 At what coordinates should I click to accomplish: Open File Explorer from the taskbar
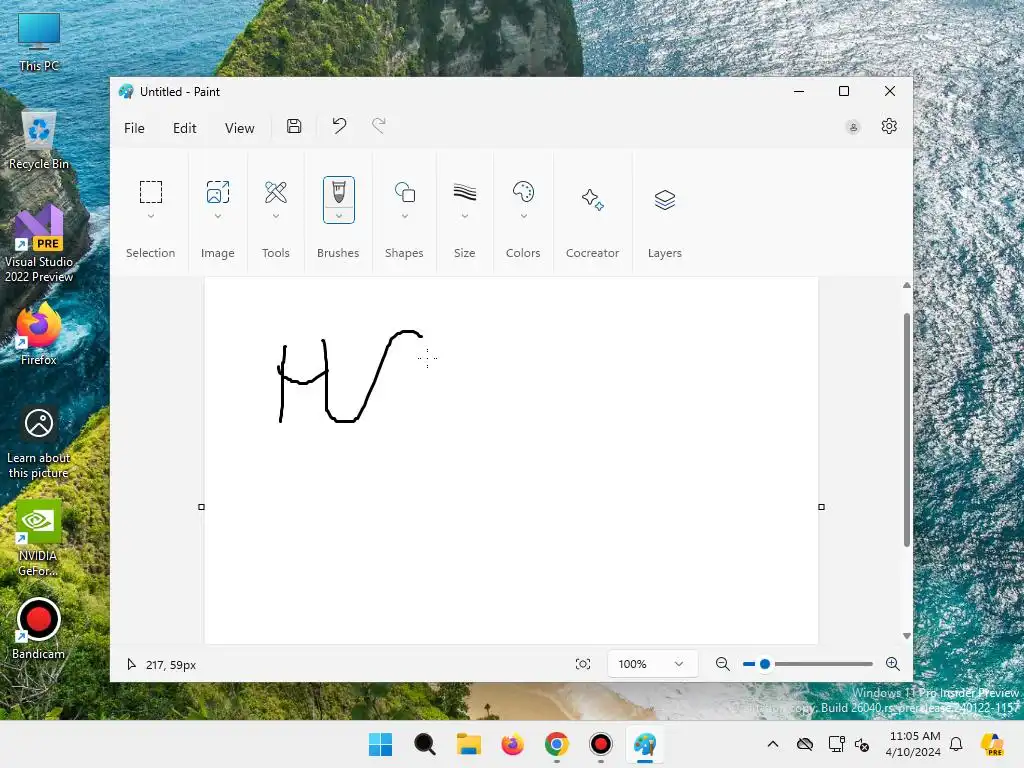468,744
